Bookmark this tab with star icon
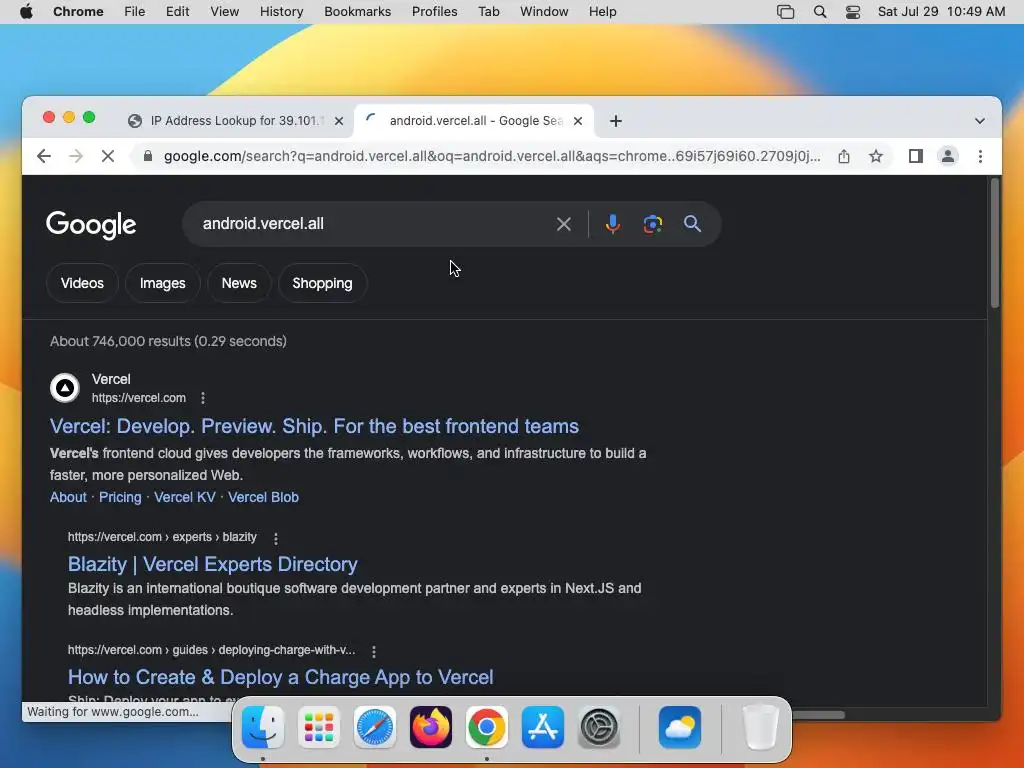1024x768 pixels. click(x=876, y=156)
